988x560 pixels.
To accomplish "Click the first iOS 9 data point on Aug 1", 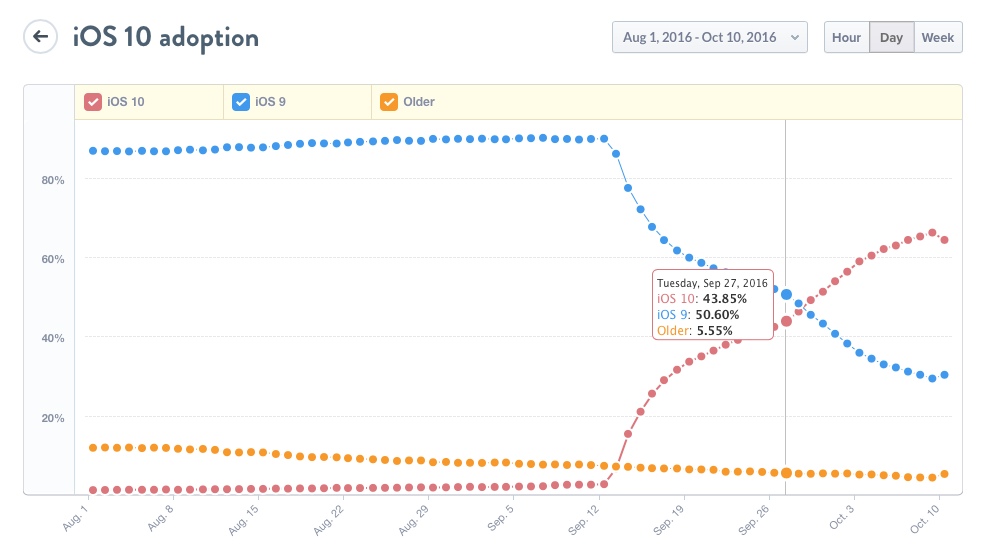I will click(x=93, y=151).
